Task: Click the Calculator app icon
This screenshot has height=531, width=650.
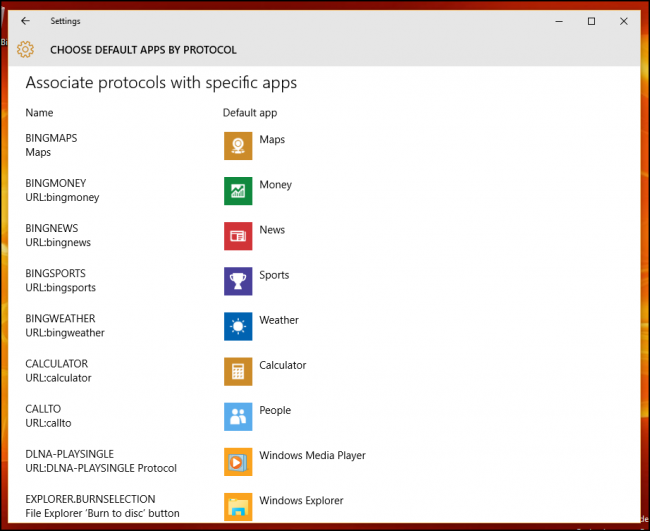Action: tap(238, 371)
